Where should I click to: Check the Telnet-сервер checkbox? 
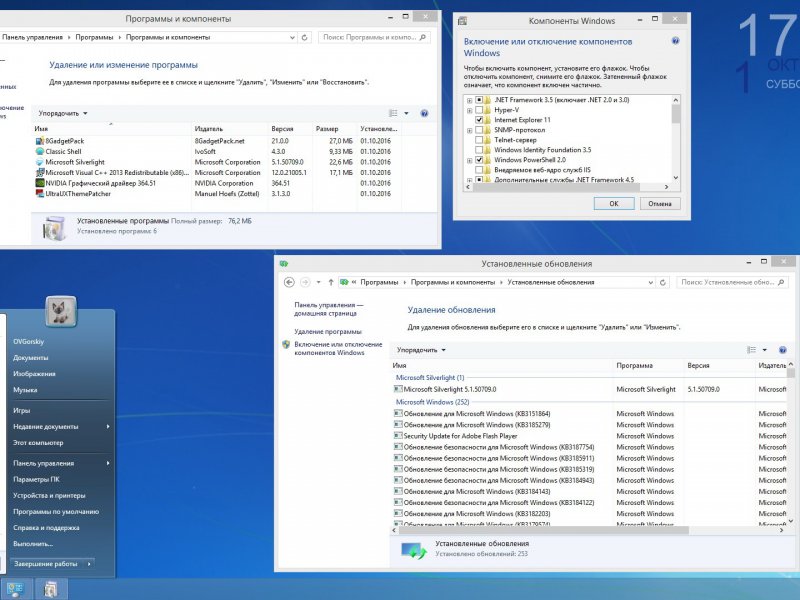point(479,140)
